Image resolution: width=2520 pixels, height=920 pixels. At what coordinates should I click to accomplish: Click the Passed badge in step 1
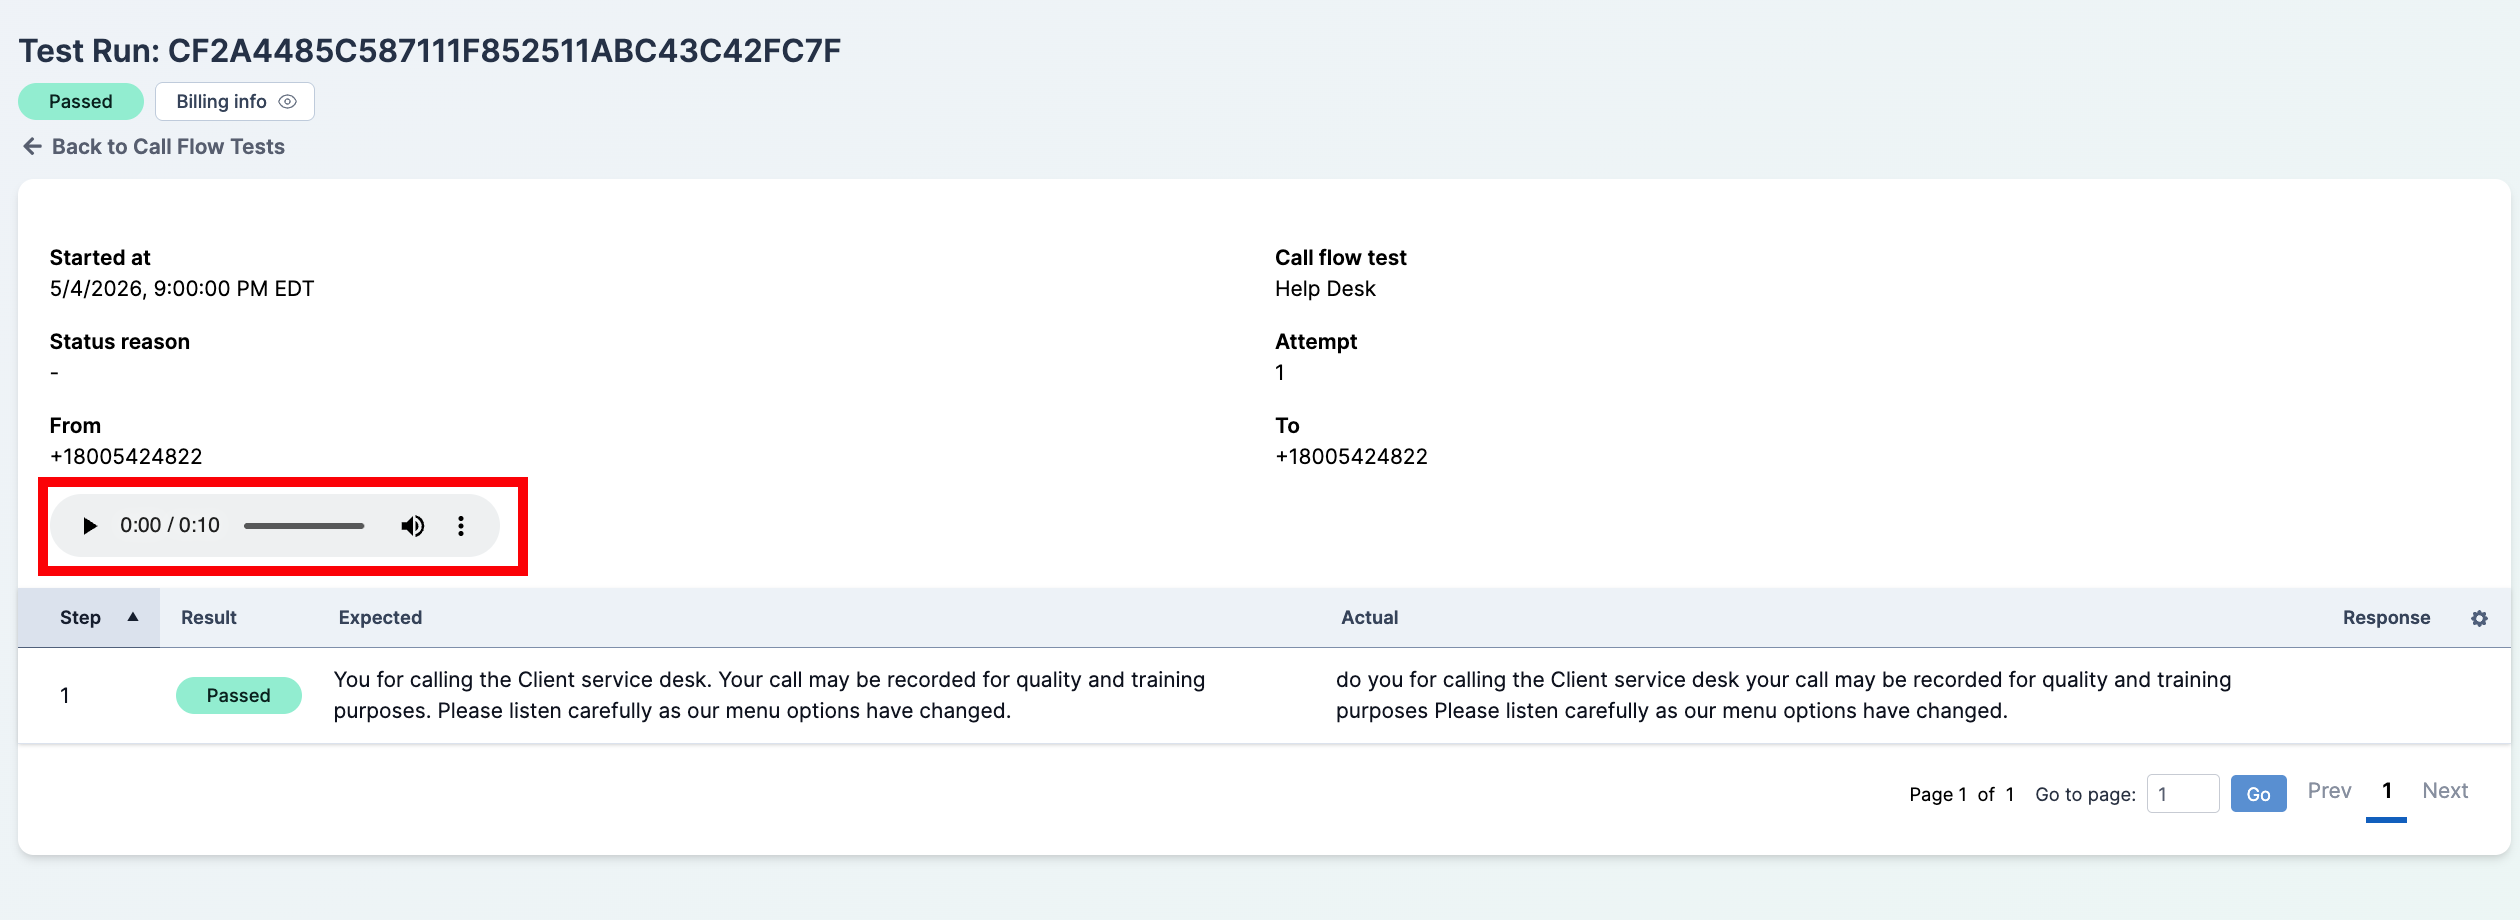[x=239, y=695]
